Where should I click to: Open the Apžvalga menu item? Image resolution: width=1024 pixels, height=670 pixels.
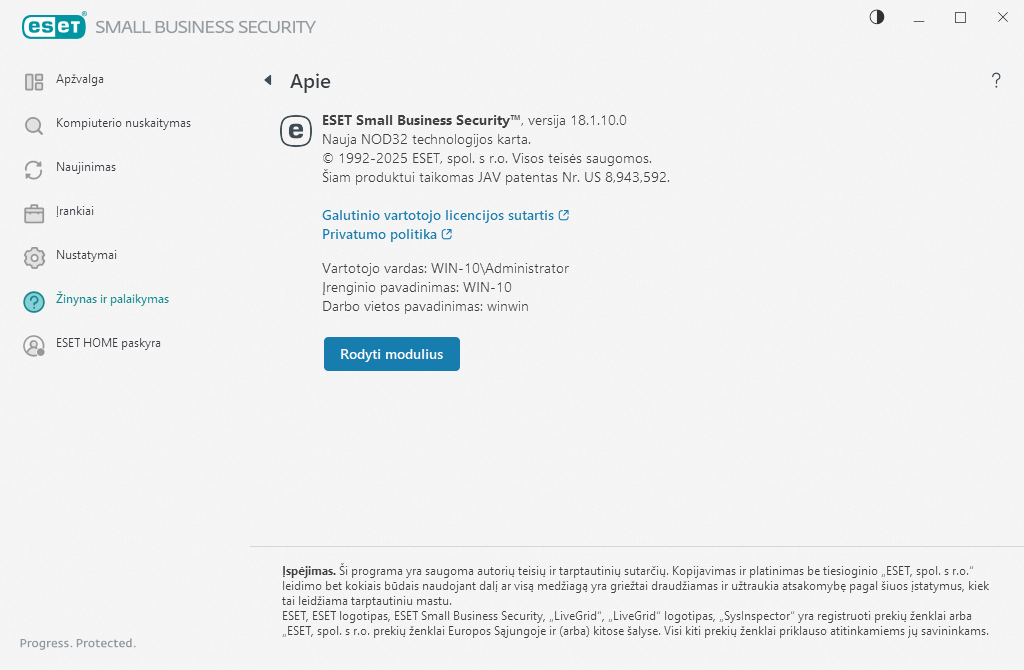[x=80, y=79]
